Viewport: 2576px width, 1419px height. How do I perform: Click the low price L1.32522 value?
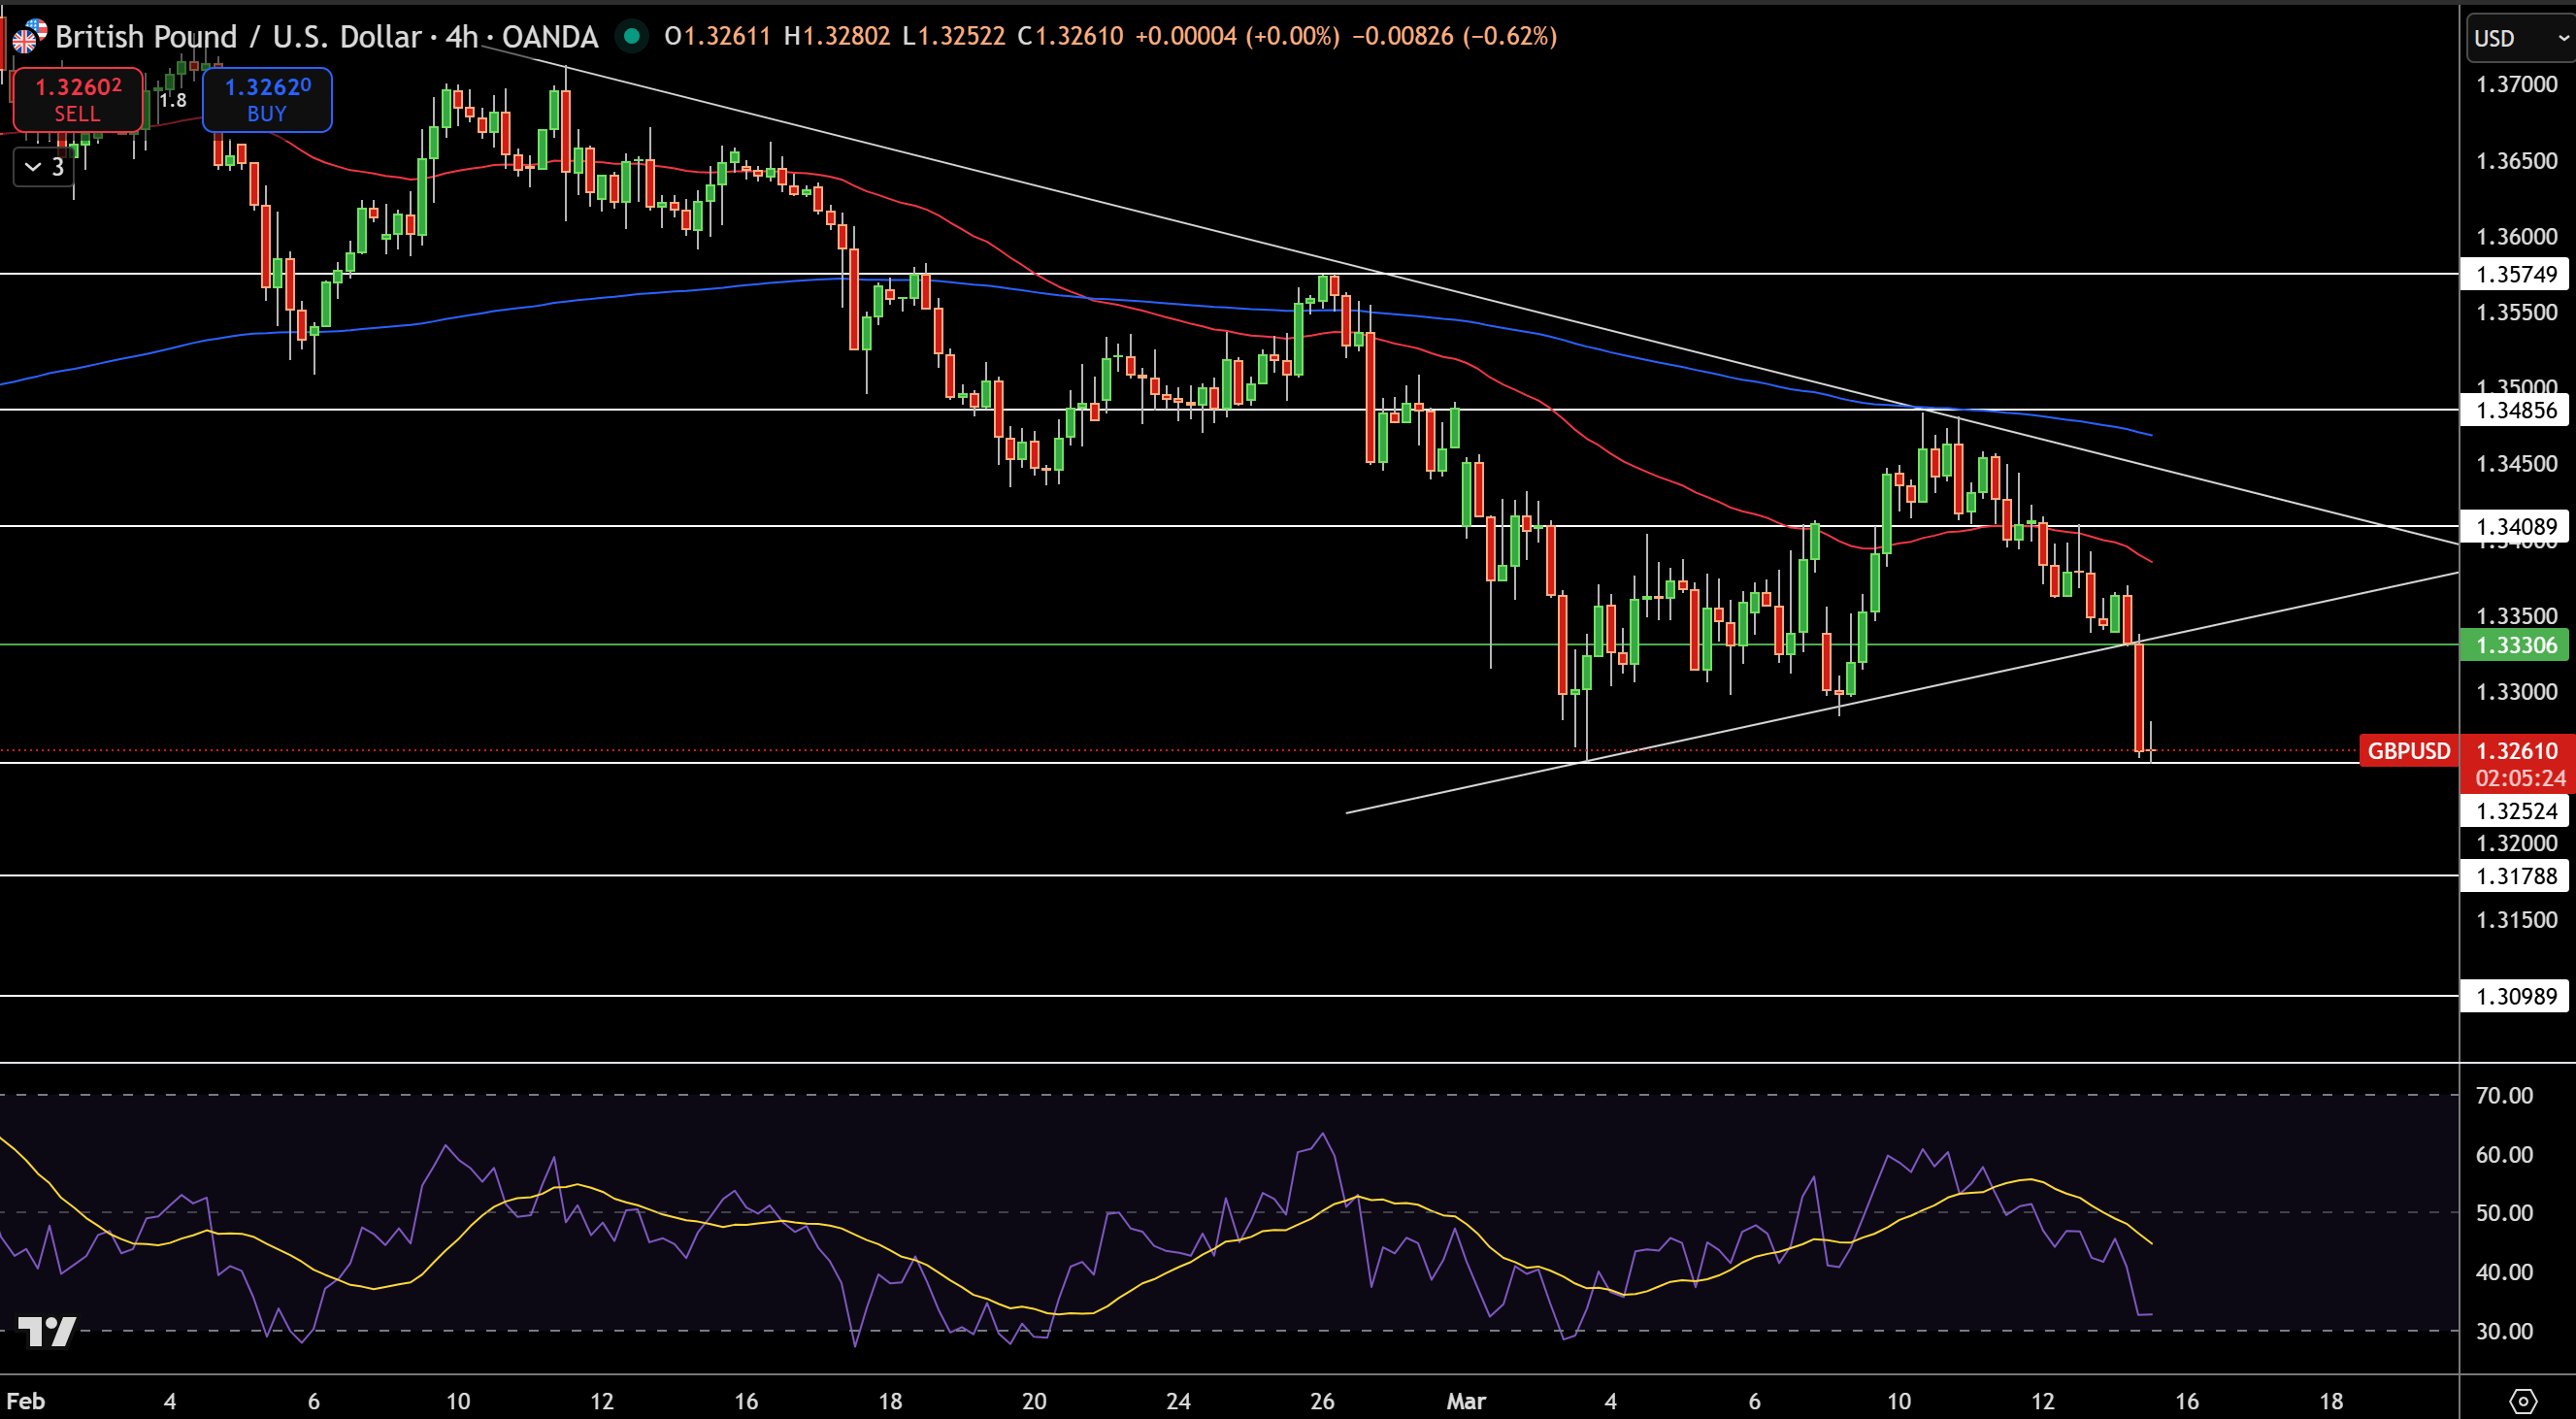954,37
